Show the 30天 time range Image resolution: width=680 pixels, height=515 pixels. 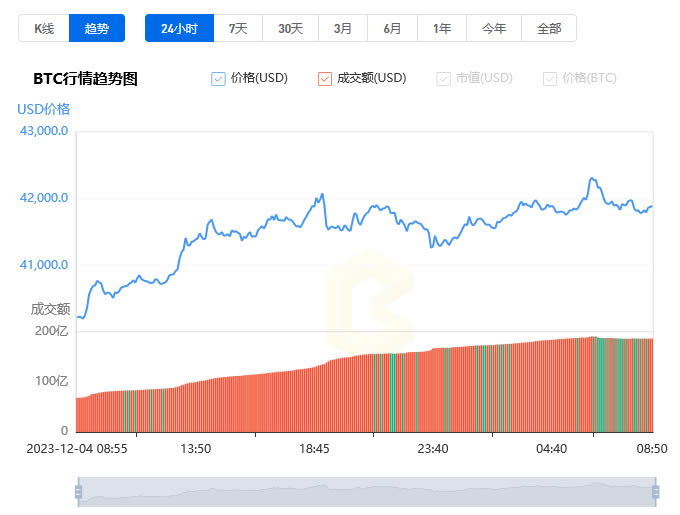pos(290,28)
